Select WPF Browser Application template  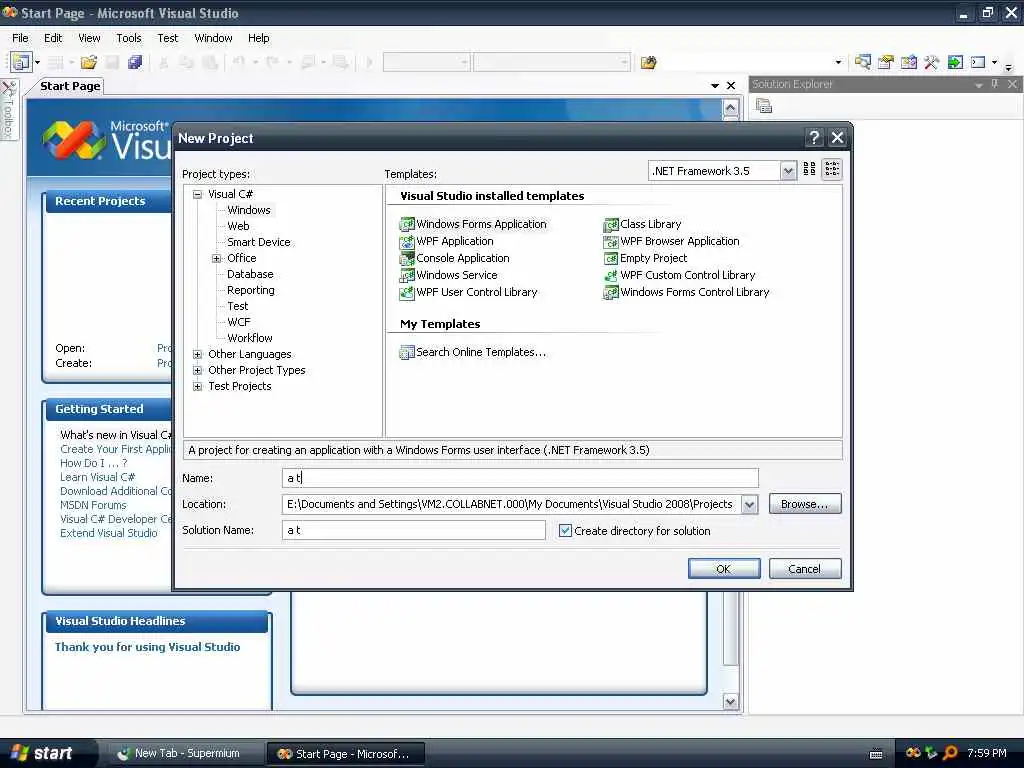(x=671, y=241)
